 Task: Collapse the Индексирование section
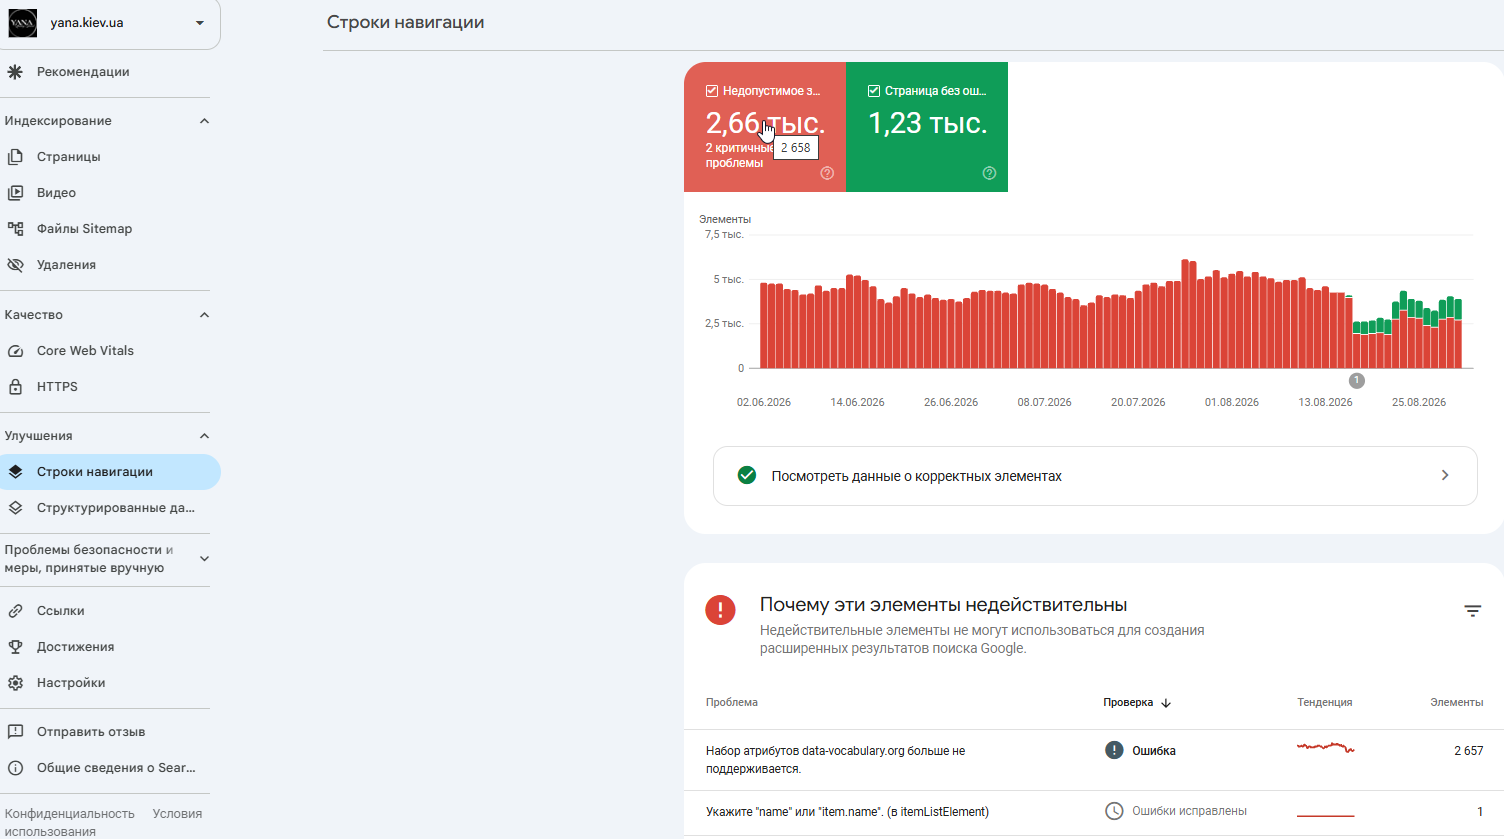(x=205, y=121)
